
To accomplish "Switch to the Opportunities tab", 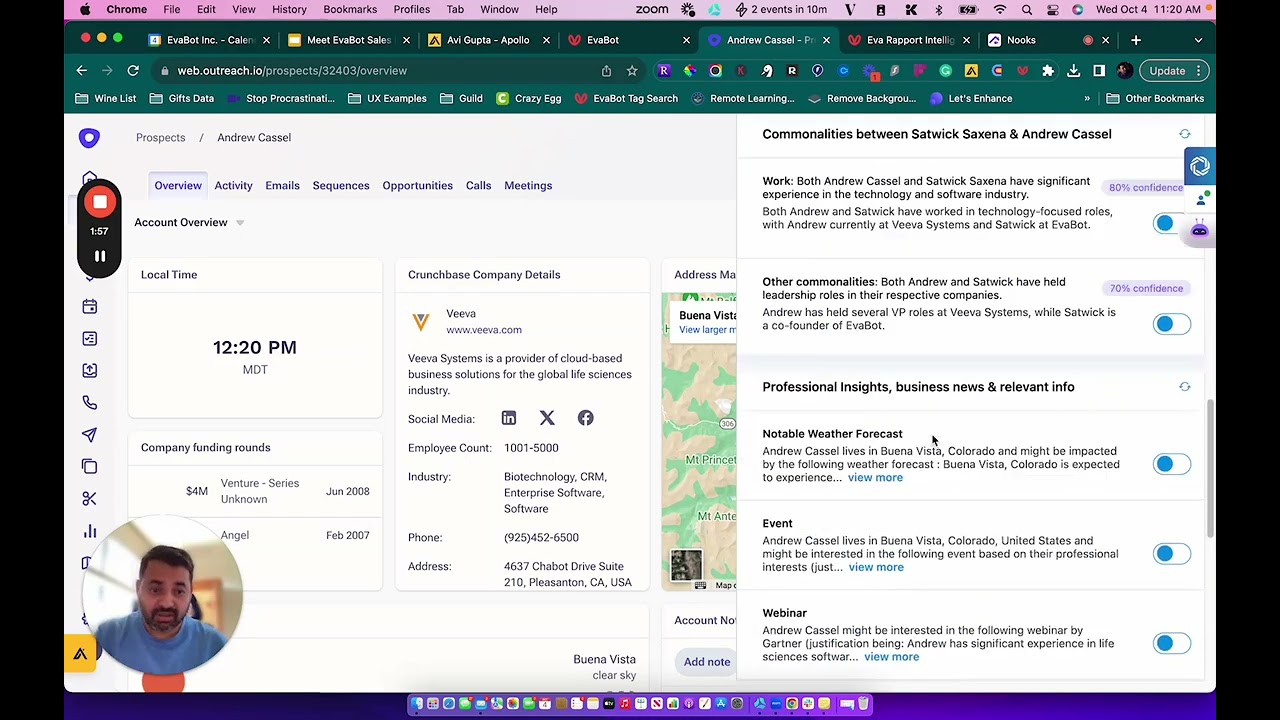I will pyautogui.click(x=417, y=186).
